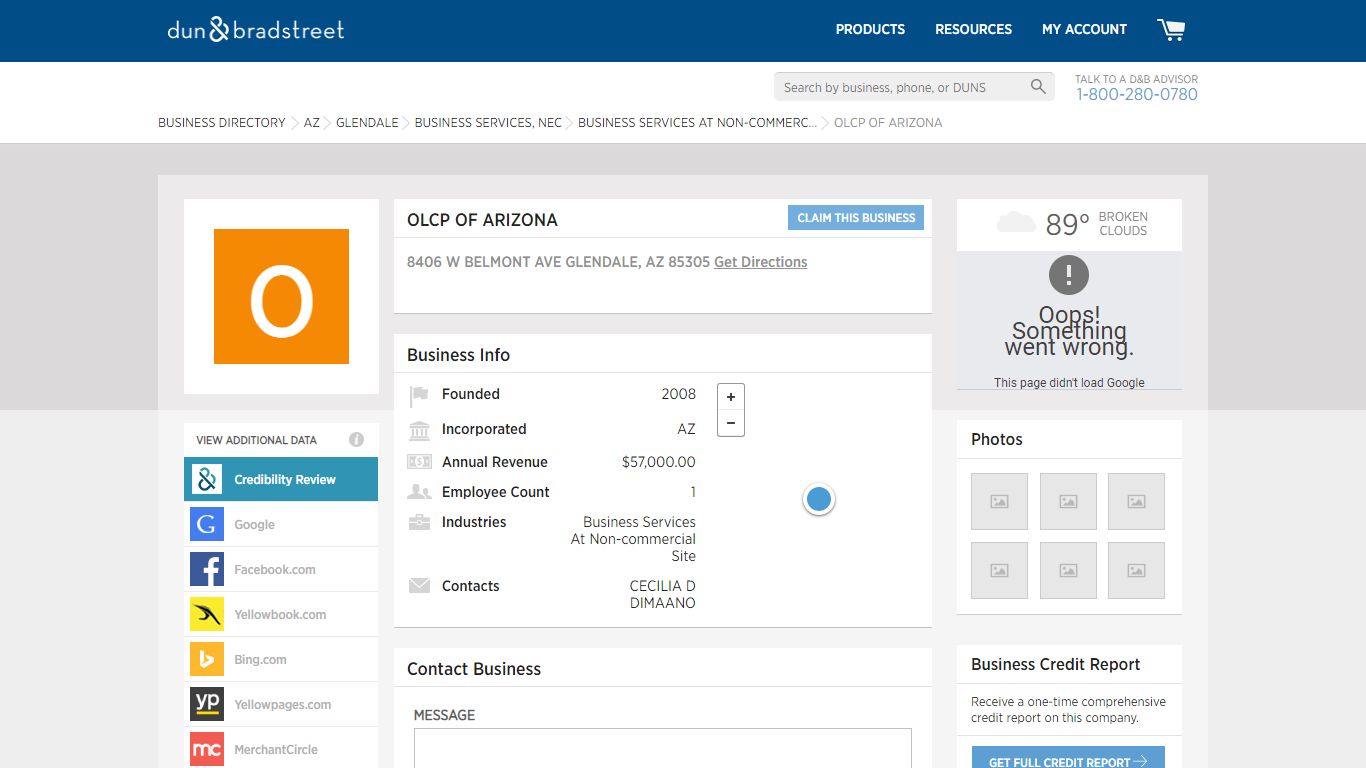1366x768 pixels.
Task: Click the Industries briefcase icon
Action: (419, 522)
